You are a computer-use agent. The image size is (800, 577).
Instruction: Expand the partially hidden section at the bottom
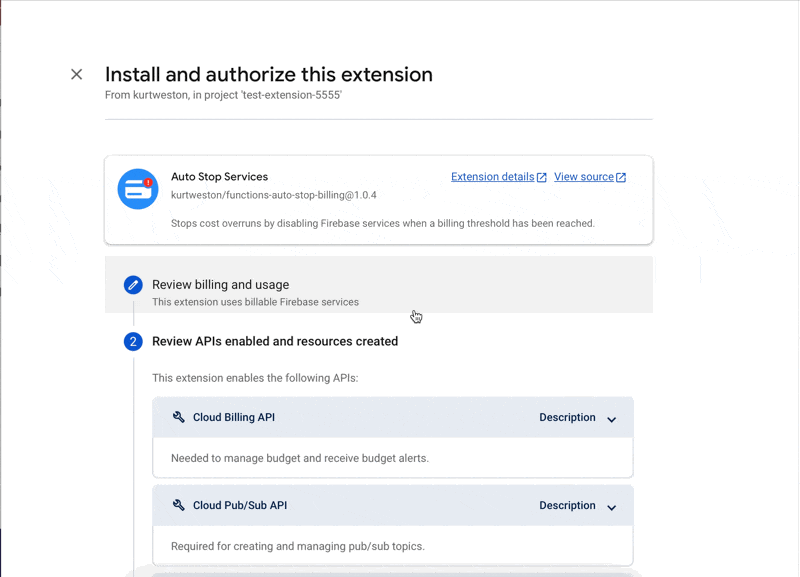pos(393,572)
